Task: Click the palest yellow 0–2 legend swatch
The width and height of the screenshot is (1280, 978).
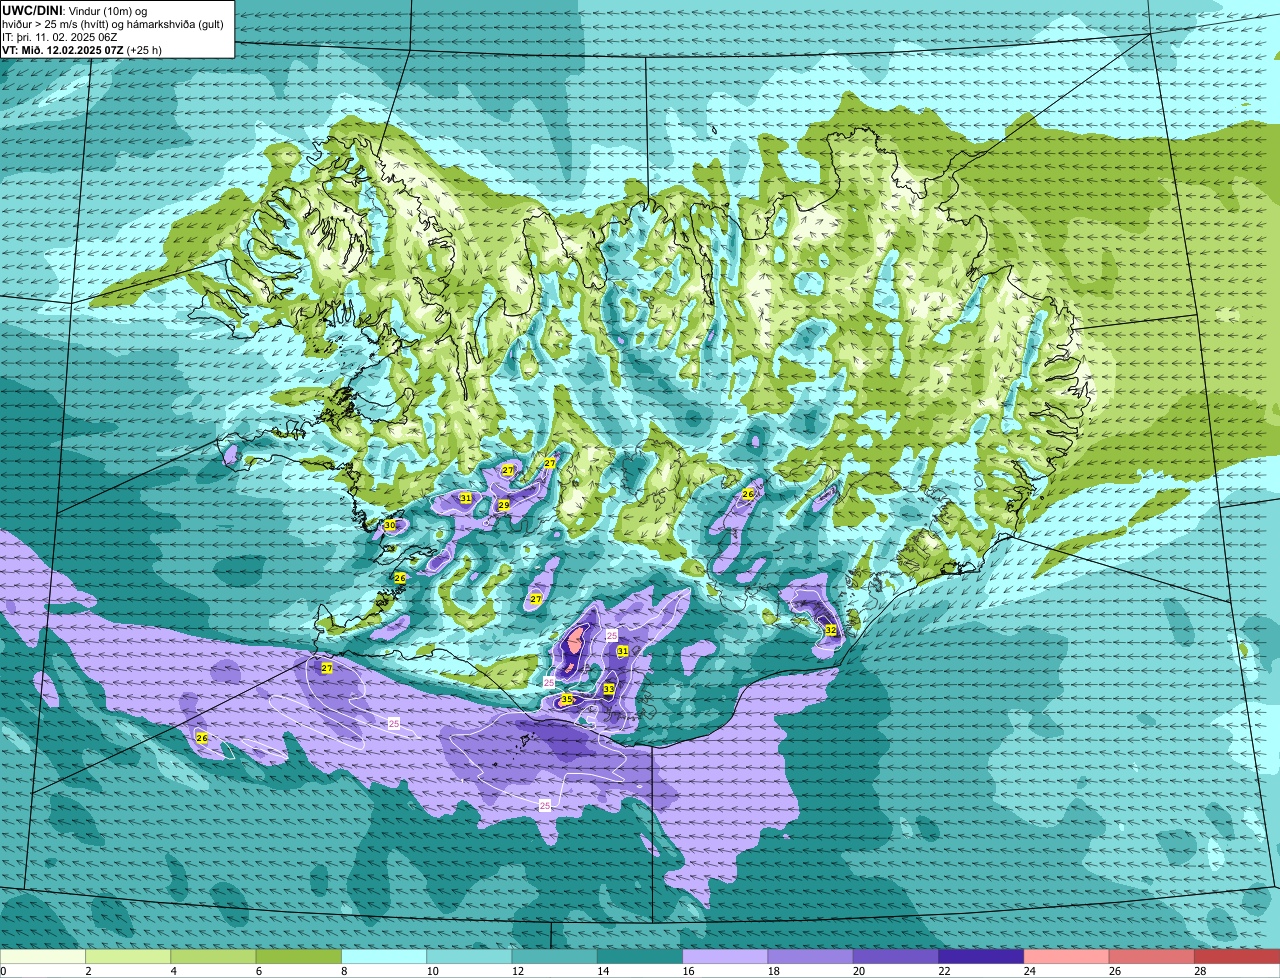Action: tap(43, 957)
